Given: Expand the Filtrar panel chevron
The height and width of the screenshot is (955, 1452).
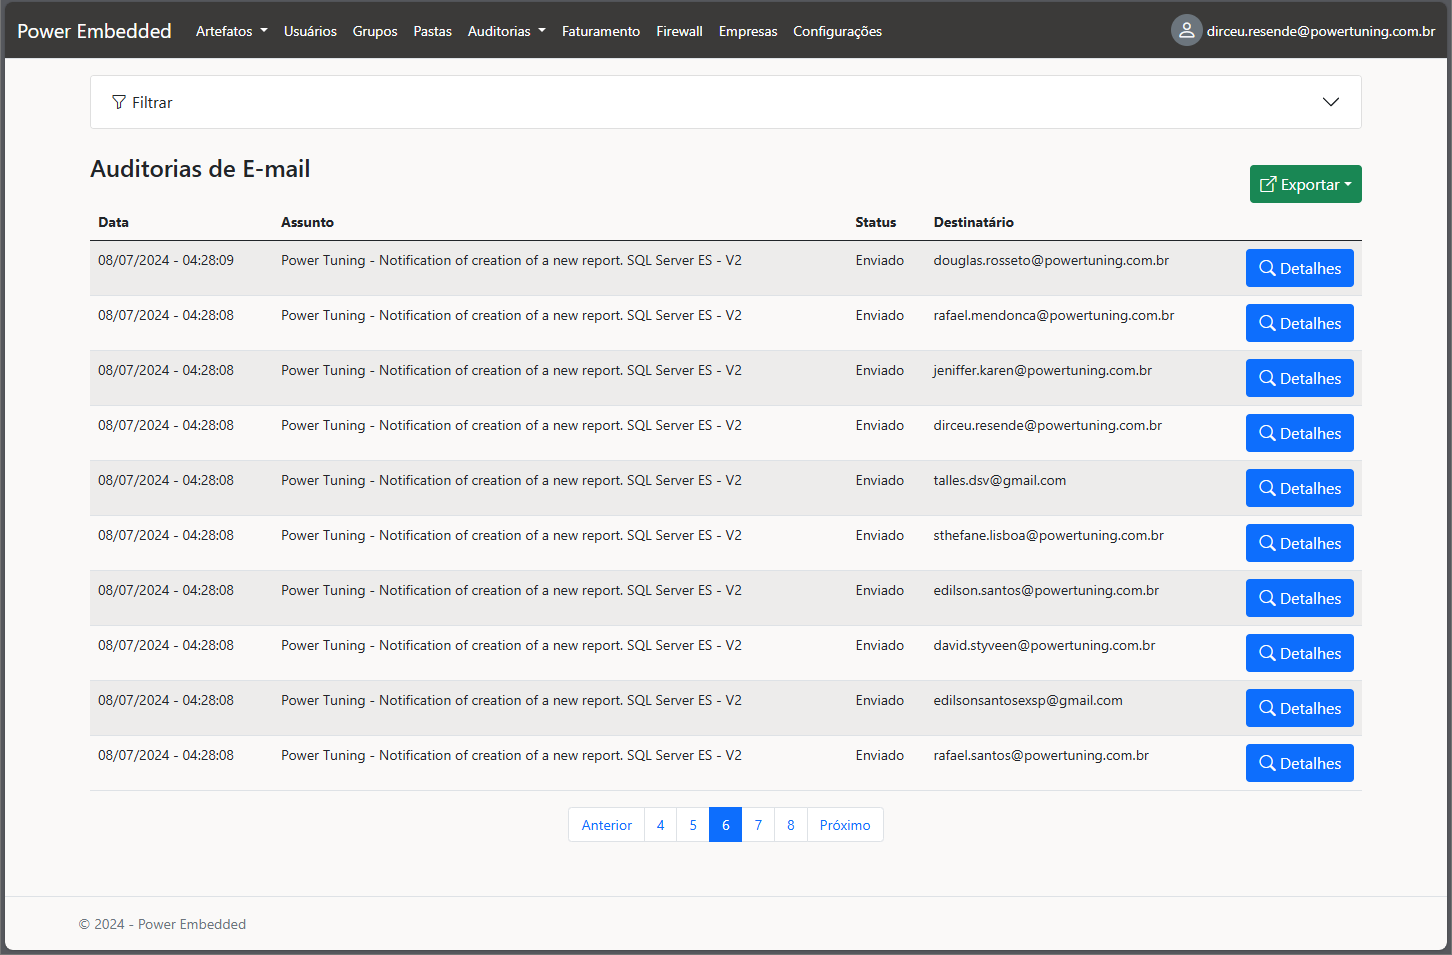Looking at the screenshot, I should [x=1330, y=102].
